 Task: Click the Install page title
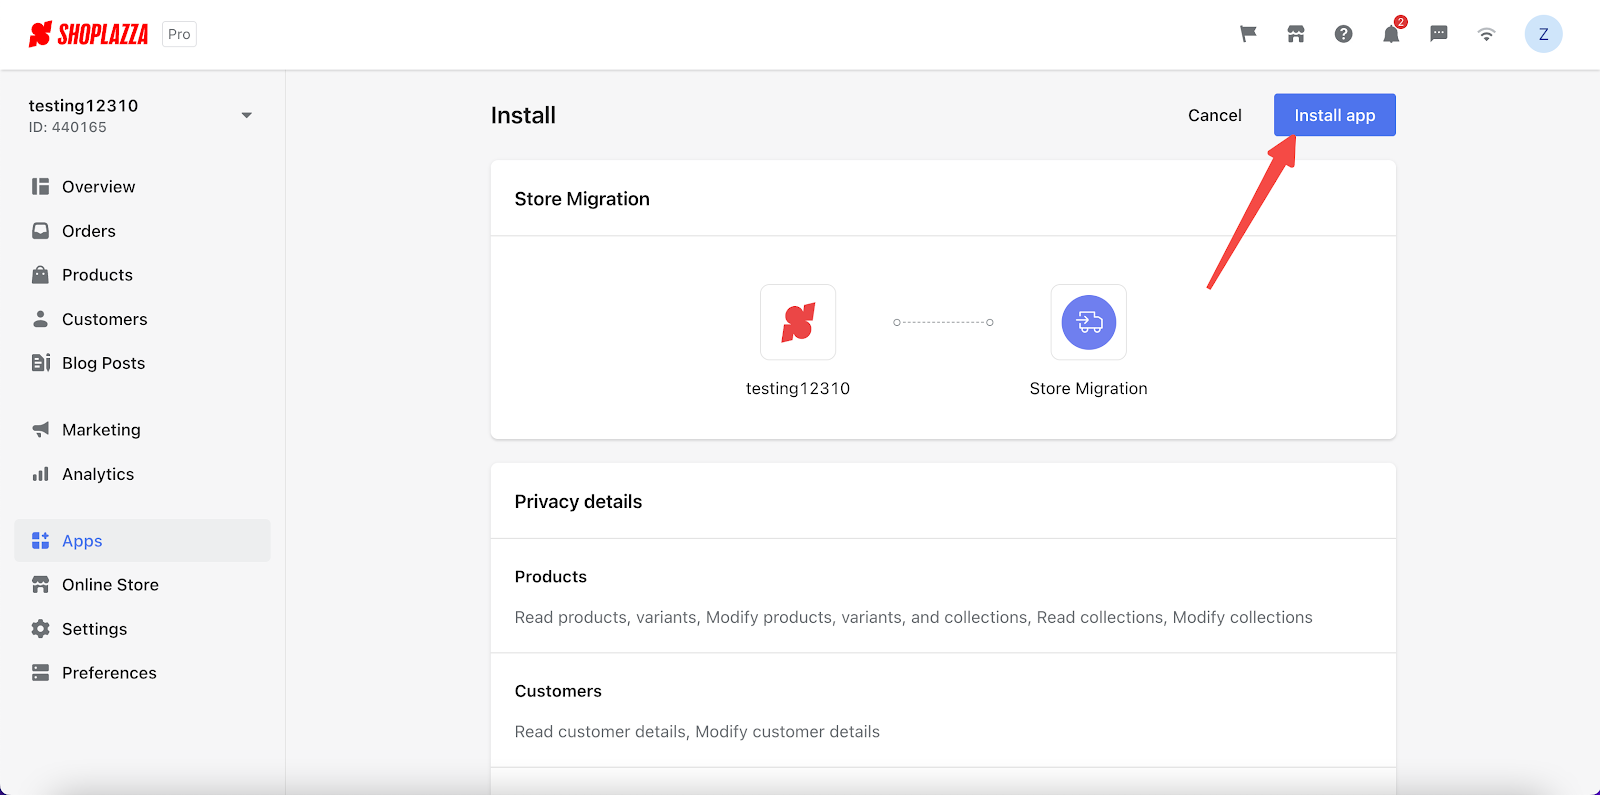tap(523, 115)
